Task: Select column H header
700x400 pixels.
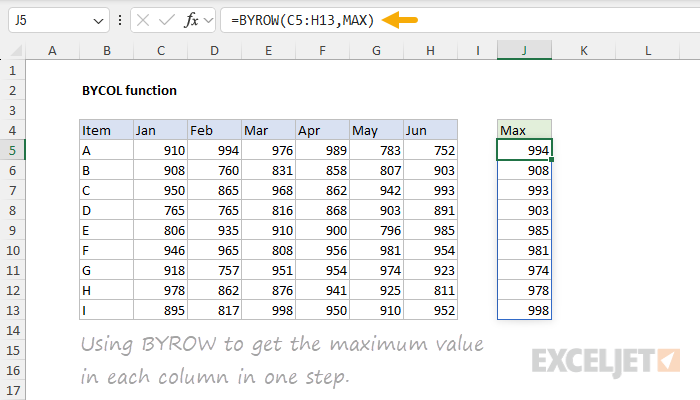Action: 430,50
